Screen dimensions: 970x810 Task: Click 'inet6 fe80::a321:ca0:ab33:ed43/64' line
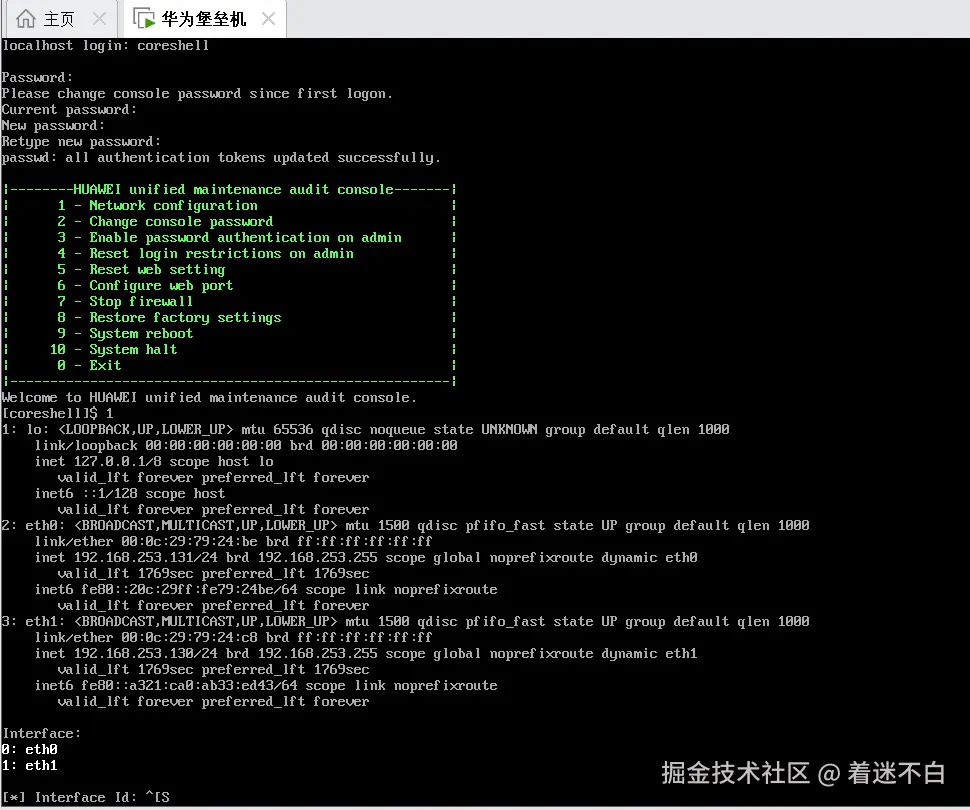point(266,686)
